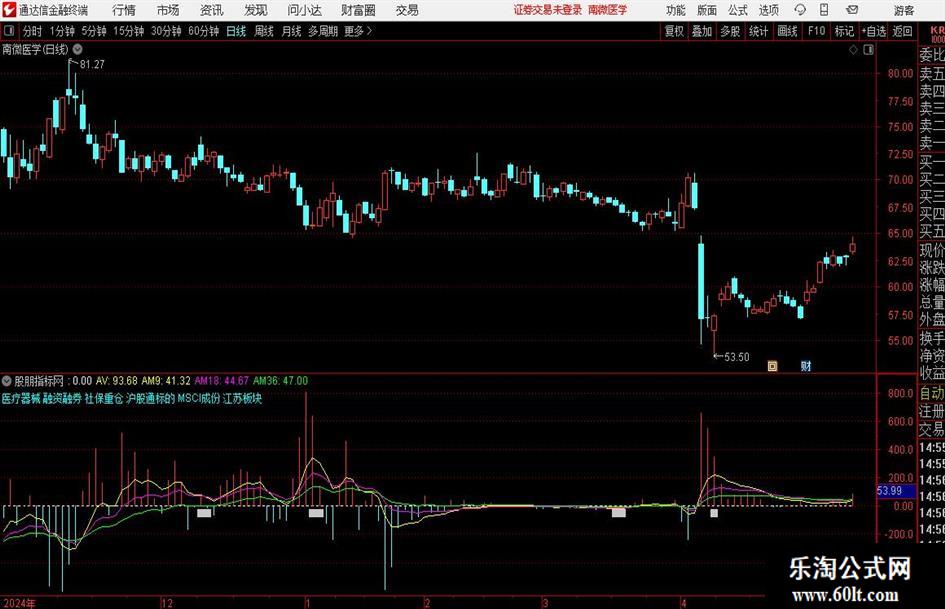Viewport: 945px width, 609px height.
Task: Open the dropdown beside 南微医学(日线) title
Action: [78, 49]
